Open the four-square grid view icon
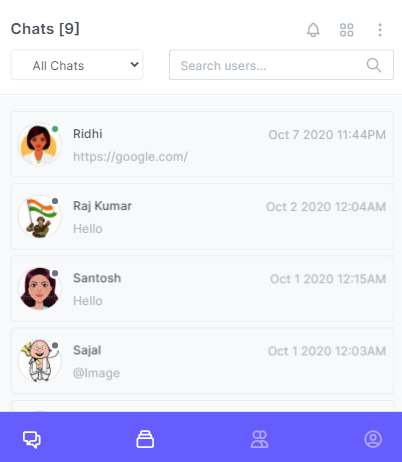The width and height of the screenshot is (402, 462). click(x=346, y=30)
